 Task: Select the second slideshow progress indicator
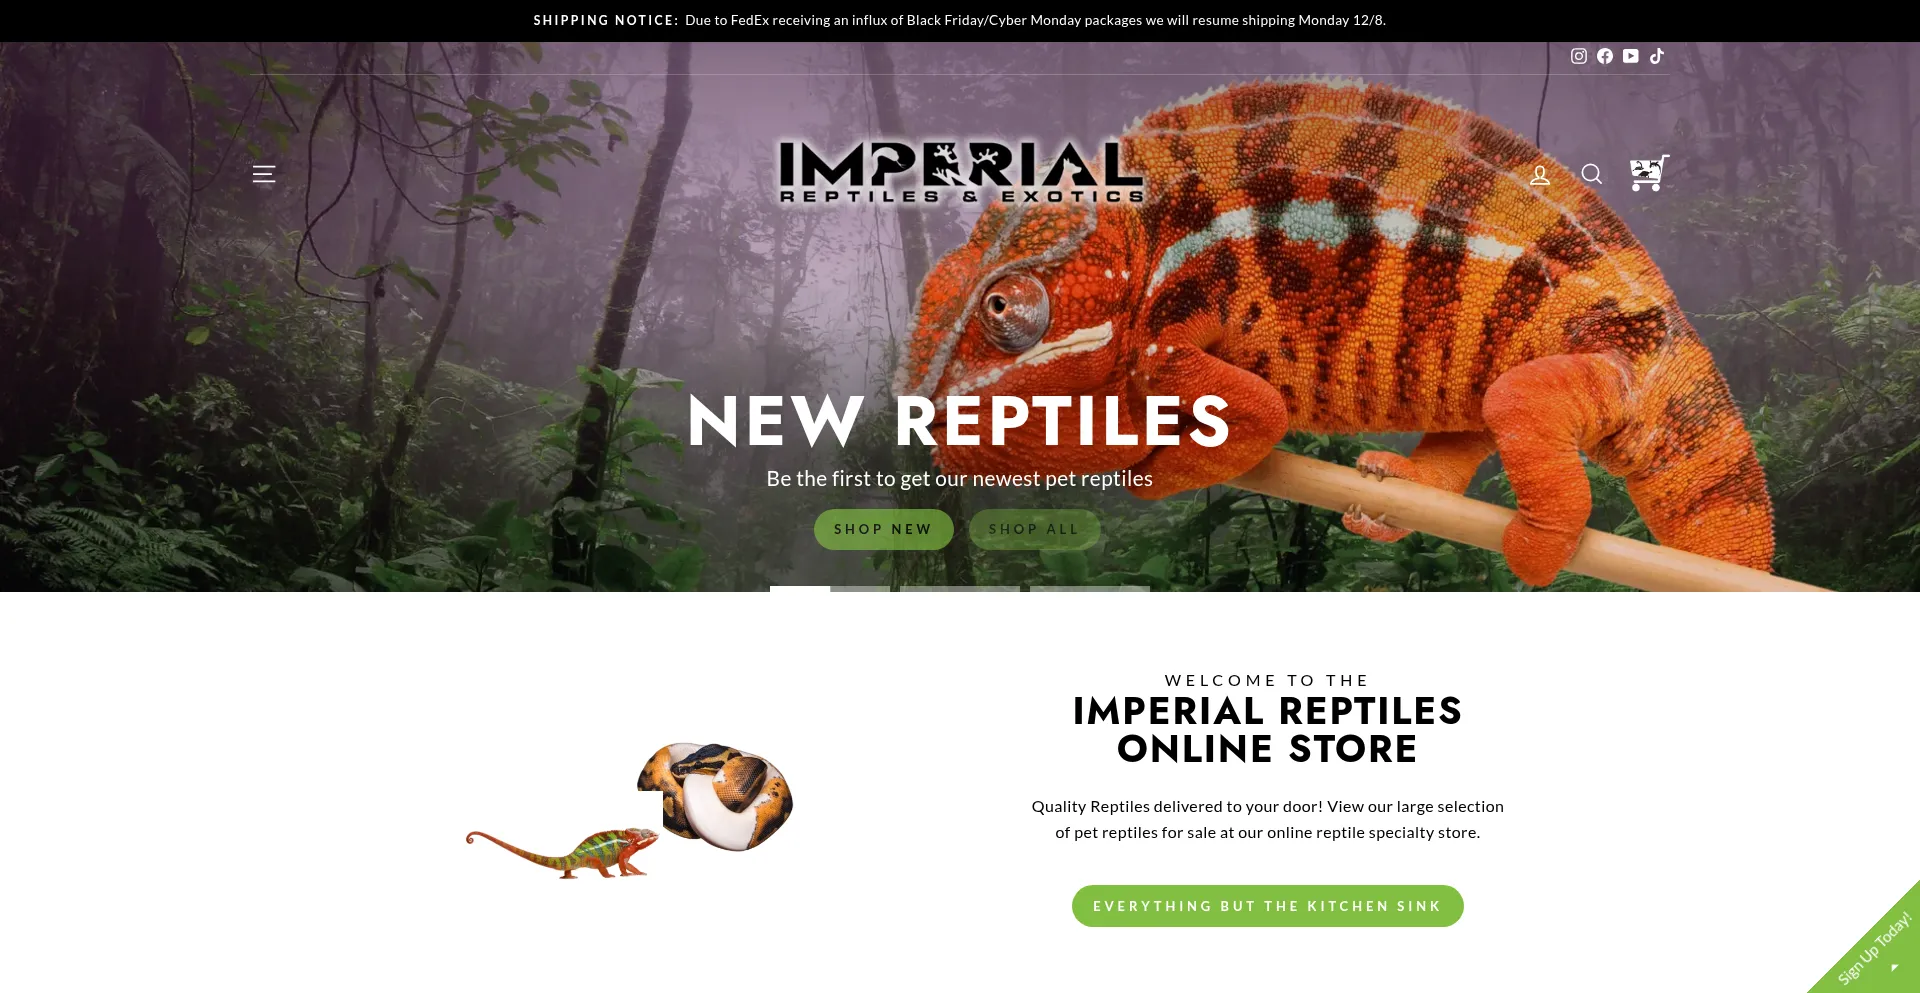tap(960, 588)
